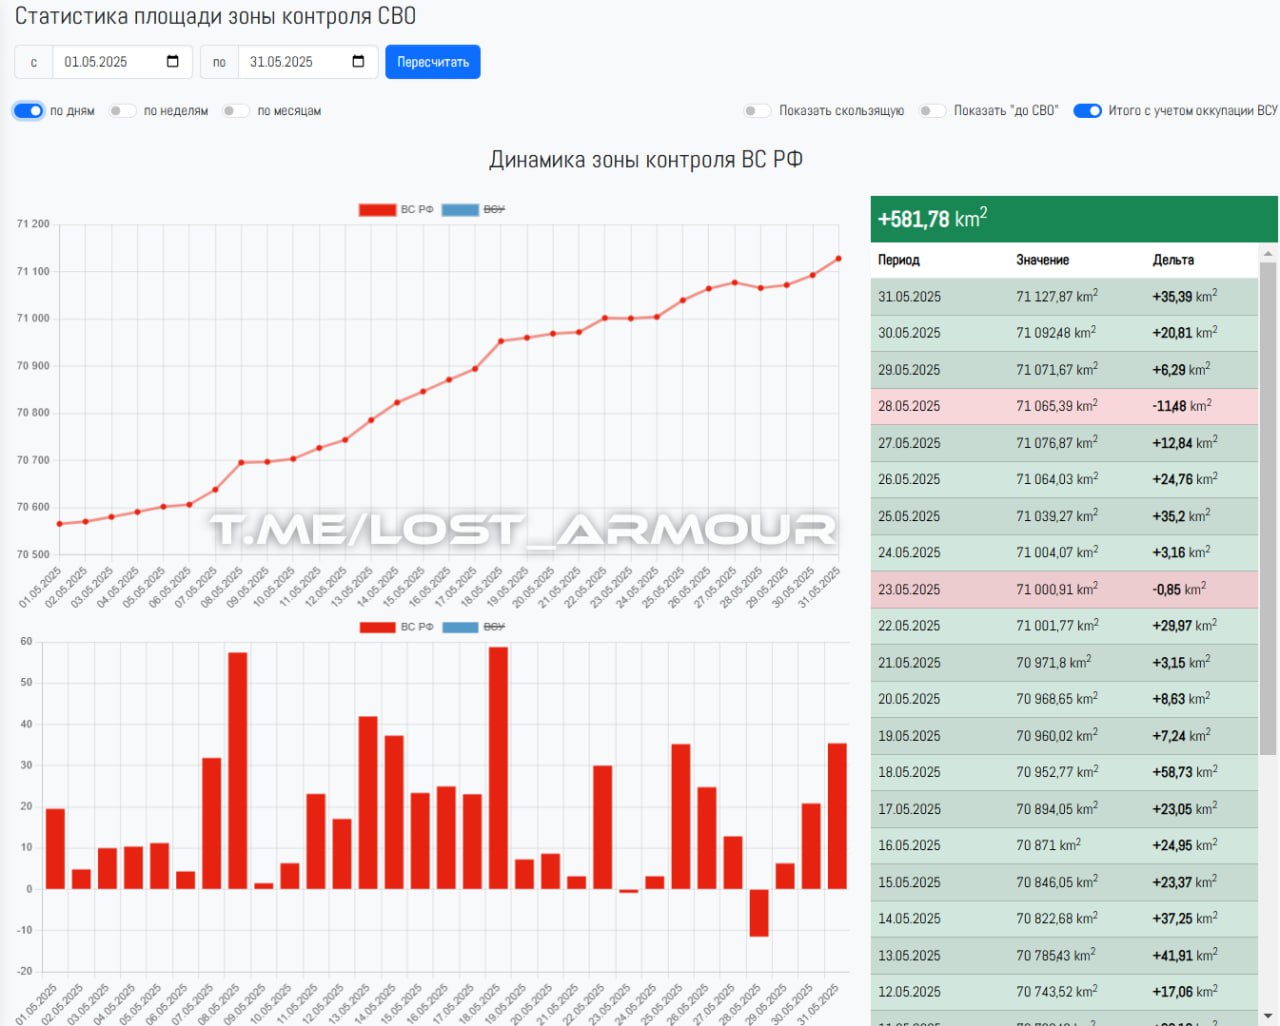Enable 'Показать скользящую' toggle
Image resolution: width=1280 pixels, height=1026 pixels.
(x=757, y=111)
